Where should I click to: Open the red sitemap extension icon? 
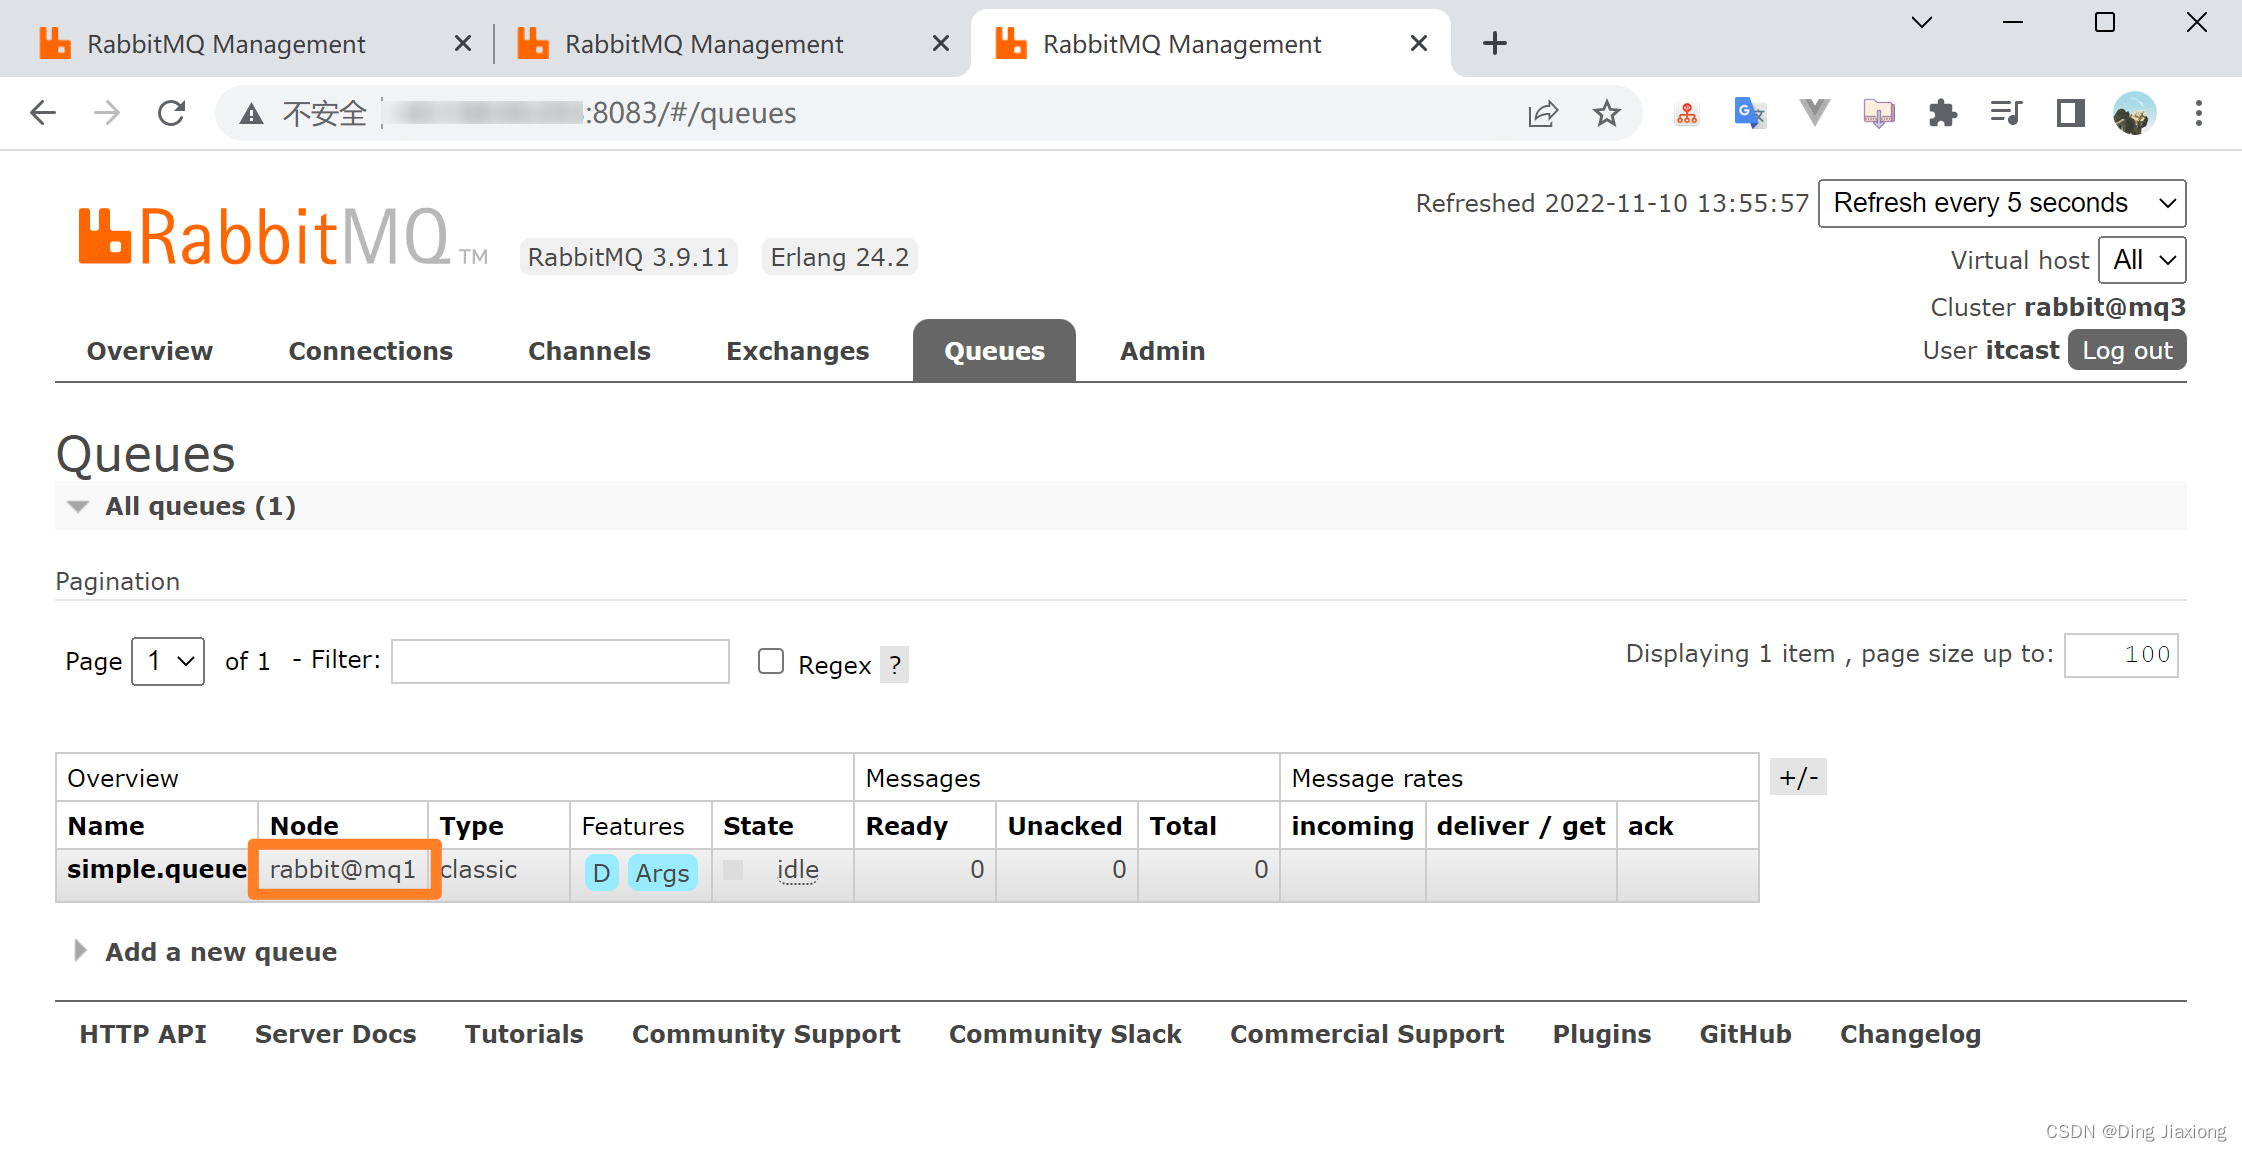(1687, 114)
